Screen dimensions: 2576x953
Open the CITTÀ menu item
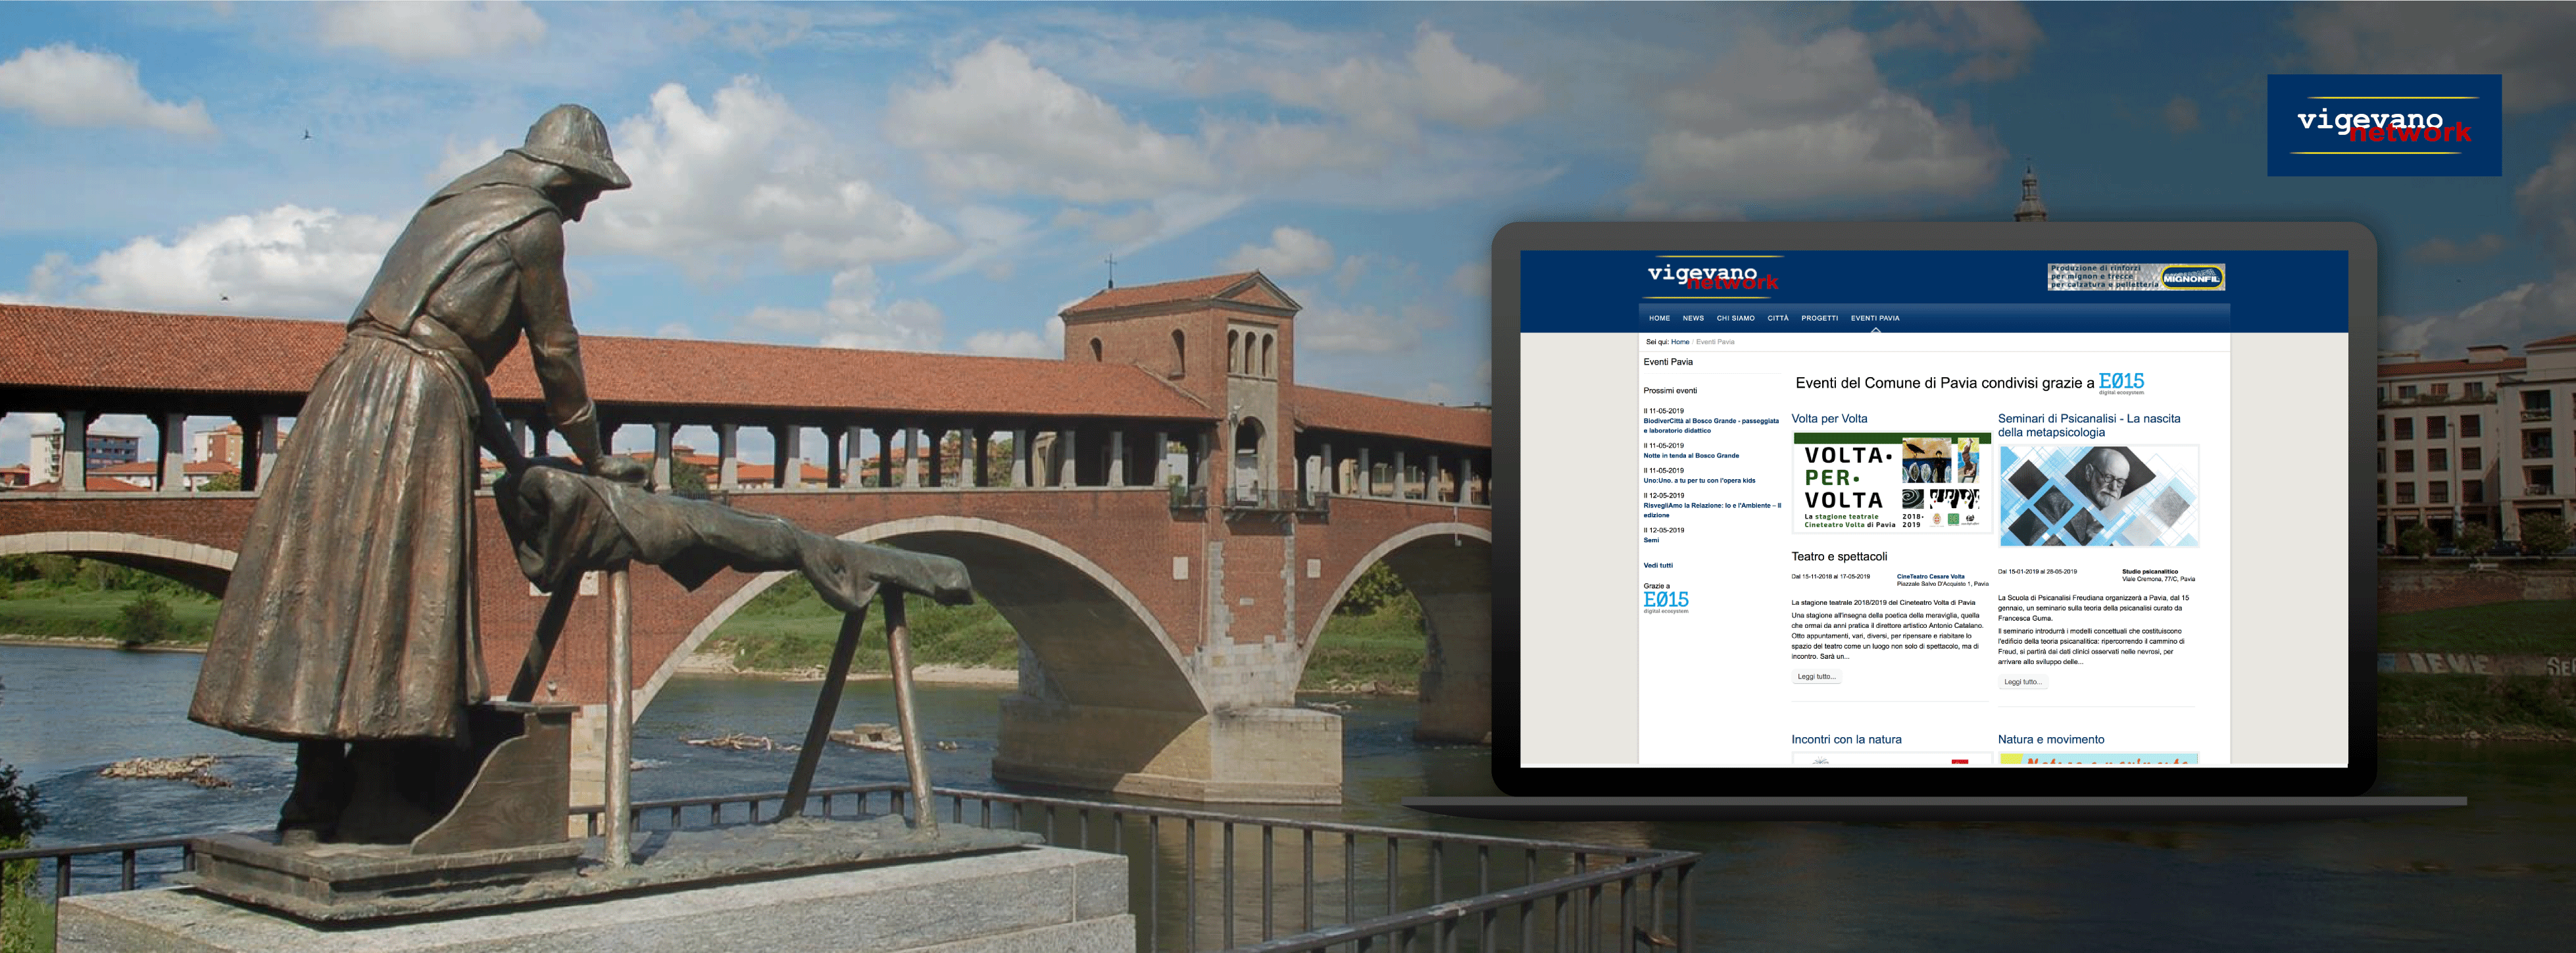pos(1777,318)
